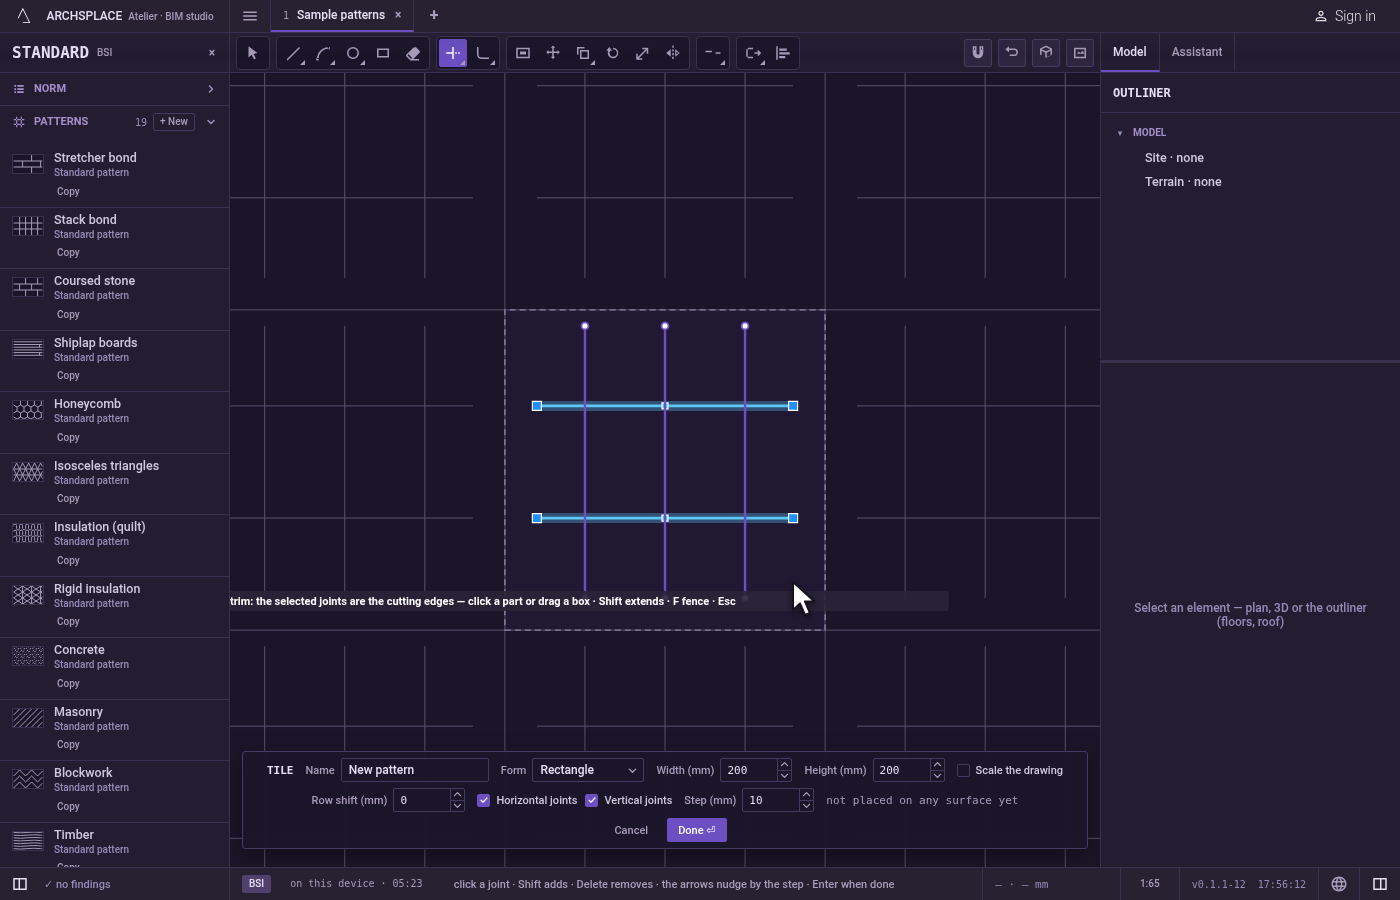The width and height of the screenshot is (1400, 900).
Task: Enable Scale the drawing checkbox
Action: [964, 770]
